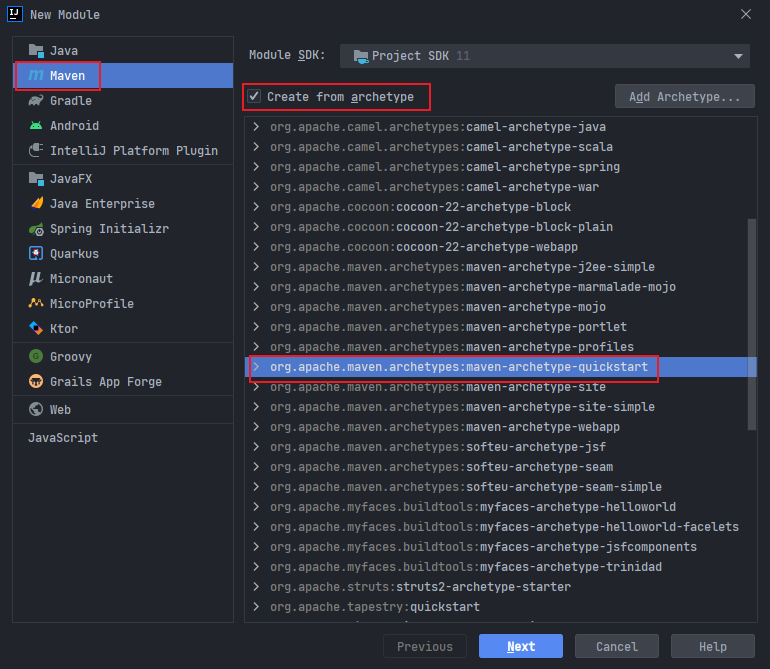Viewport: 770px width, 669px height.
Task: Select cocoon-22-archetype-webapp row
Action: point(500,247)
